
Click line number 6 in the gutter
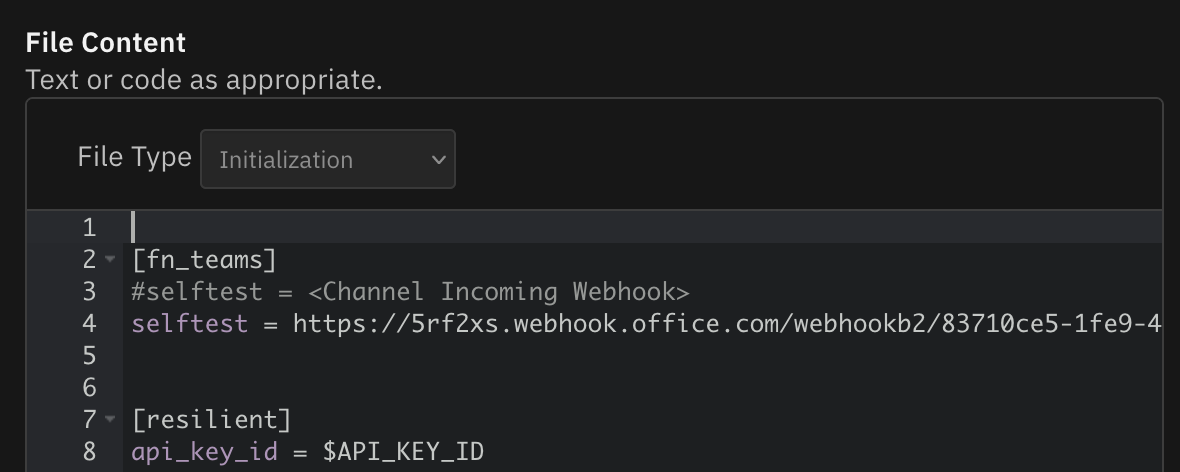click(x=89, y=388)
